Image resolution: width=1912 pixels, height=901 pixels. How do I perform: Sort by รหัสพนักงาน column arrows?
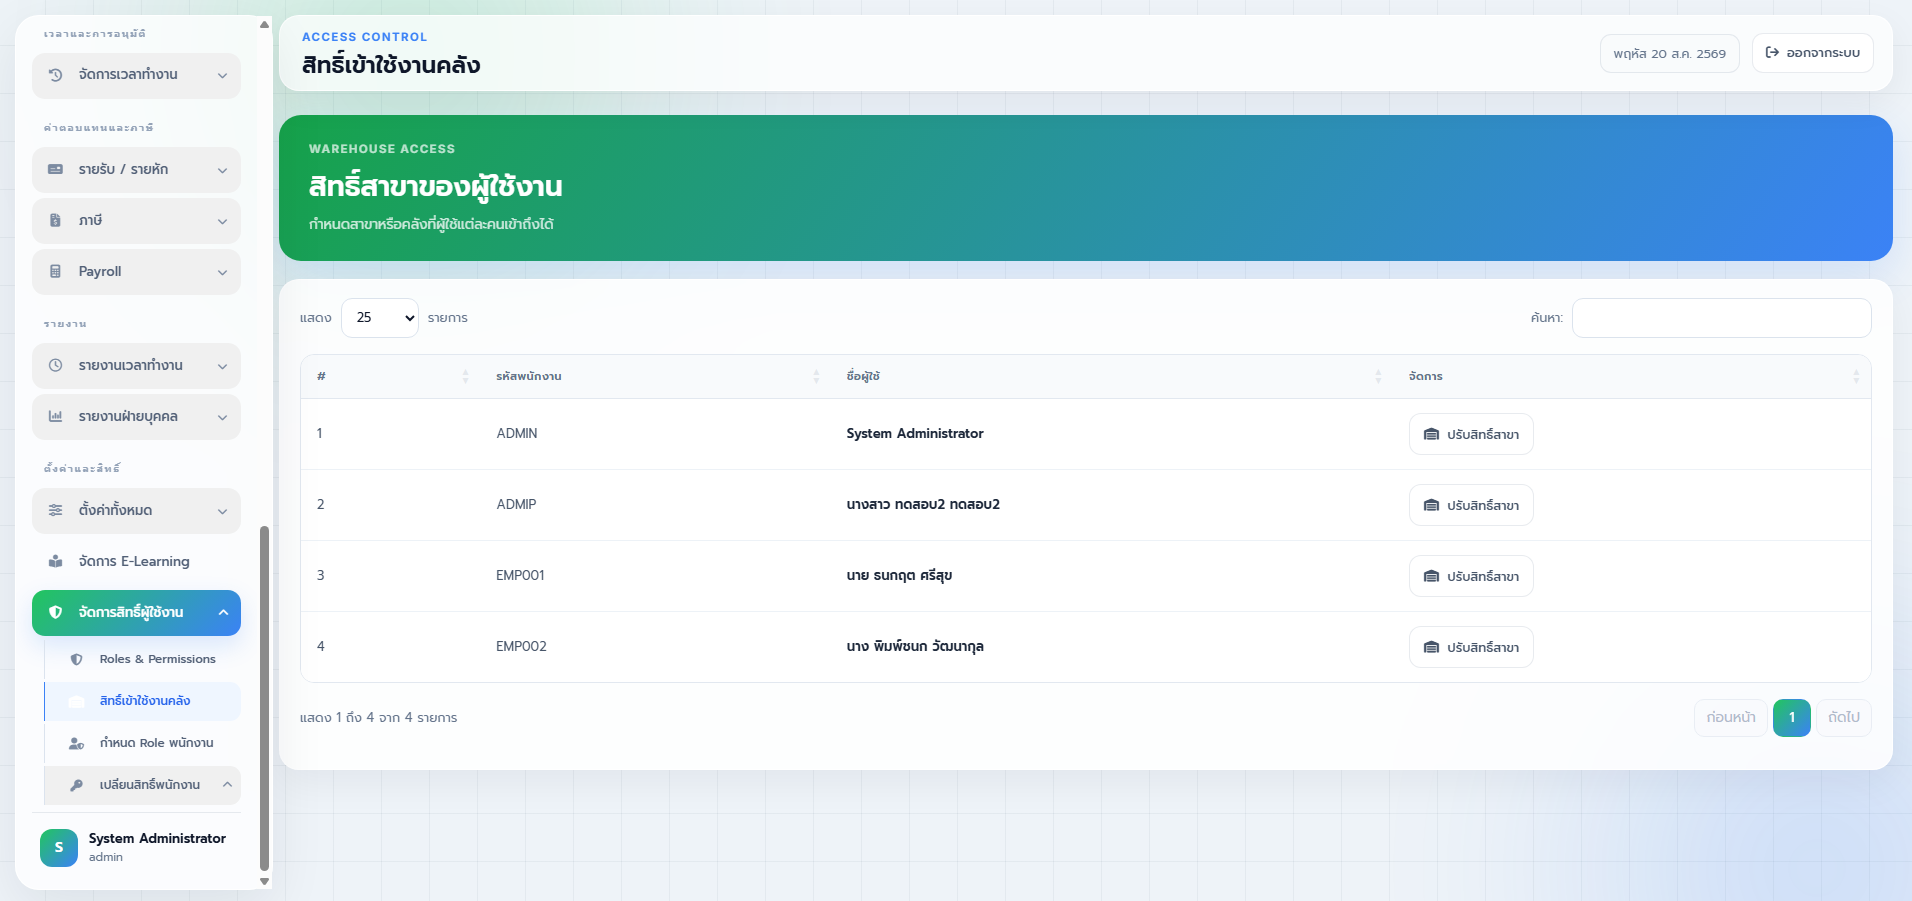pos(816,377)
